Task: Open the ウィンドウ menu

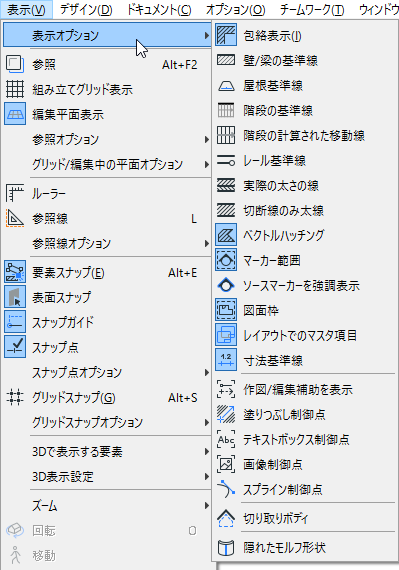Action: pyautogui.click(x=378, y=9)
